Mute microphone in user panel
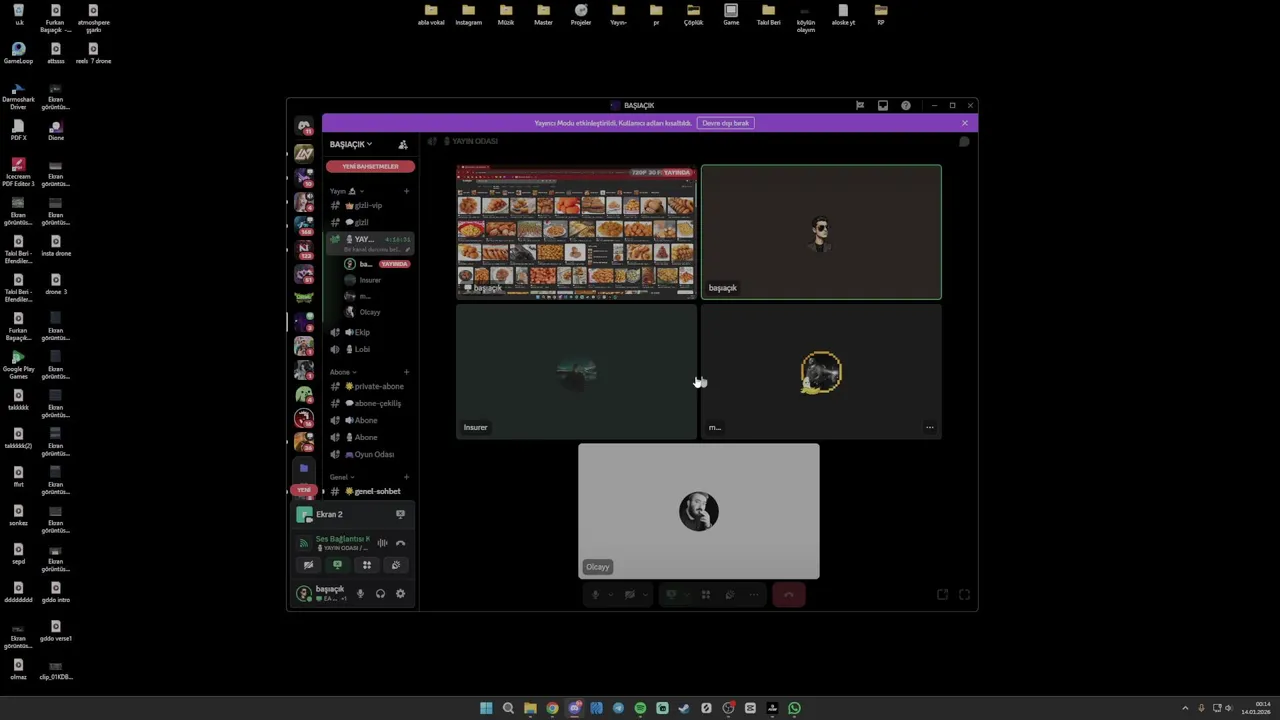 pos(360,594)
